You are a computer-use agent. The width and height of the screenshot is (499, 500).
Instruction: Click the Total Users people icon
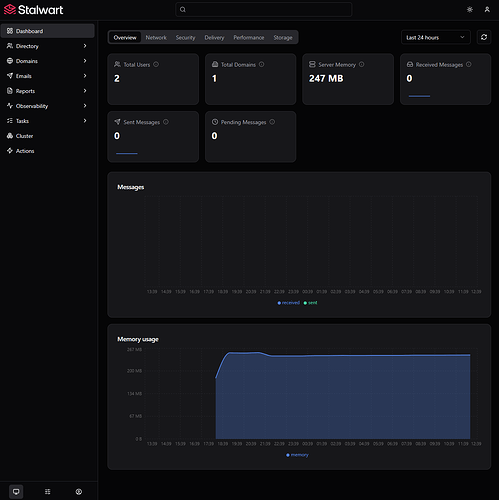click(x=117, y=64)
